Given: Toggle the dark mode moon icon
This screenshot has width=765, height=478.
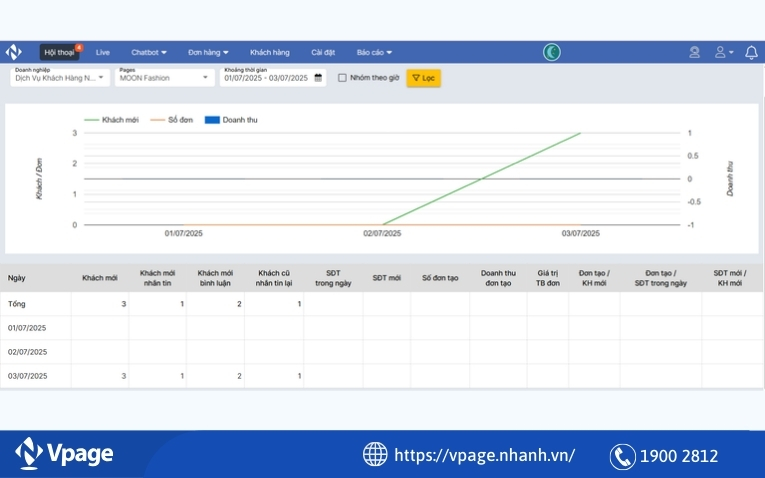Looking at the screenshot, I should pyautogui.click(x=552, y=52).
